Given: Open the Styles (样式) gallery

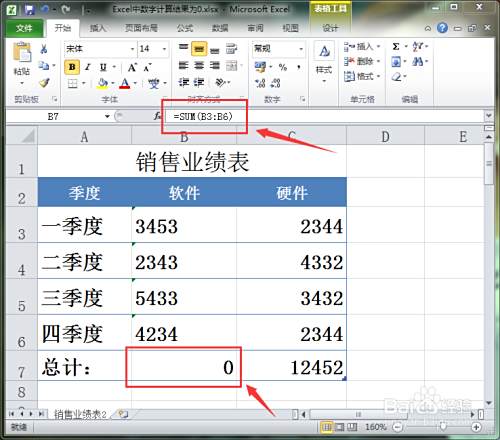Looking at the screenshot, I should 324,61.
